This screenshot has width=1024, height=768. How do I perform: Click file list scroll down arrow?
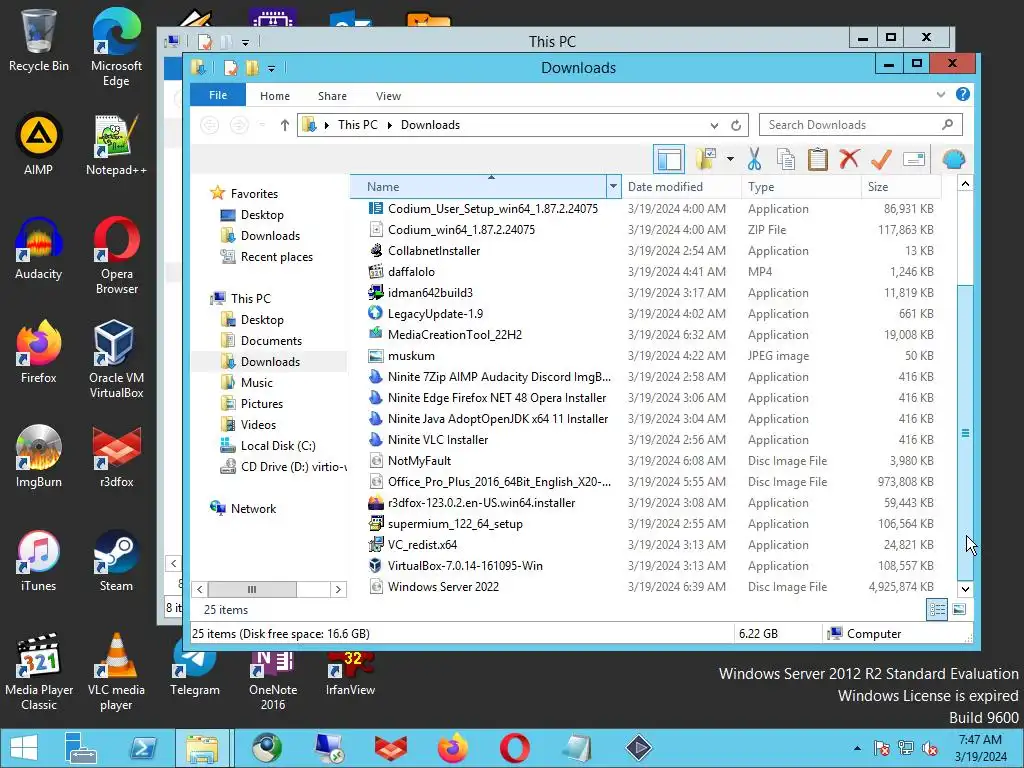coord(965,589)
